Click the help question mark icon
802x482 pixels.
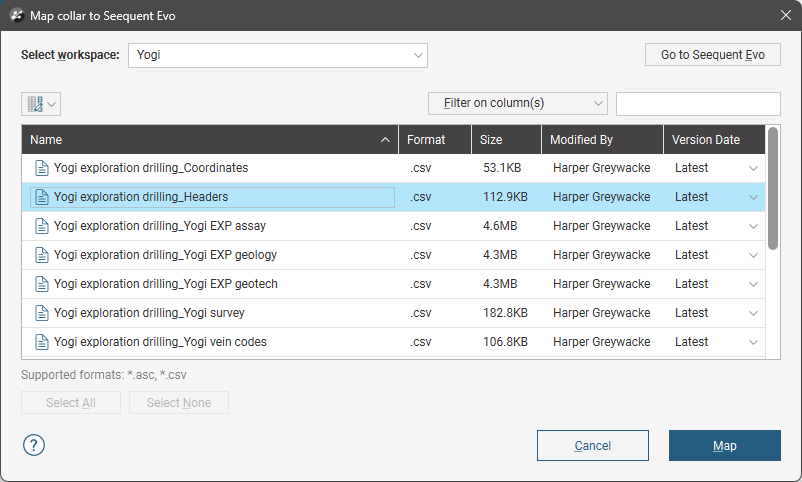[34, 445]
